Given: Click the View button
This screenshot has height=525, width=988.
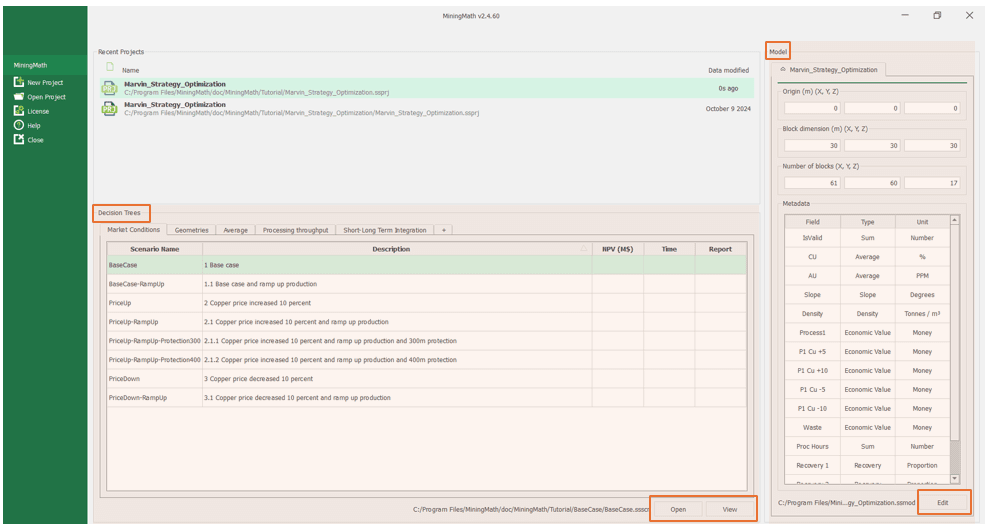Looking at the screenshot, I should click(730, 509).
